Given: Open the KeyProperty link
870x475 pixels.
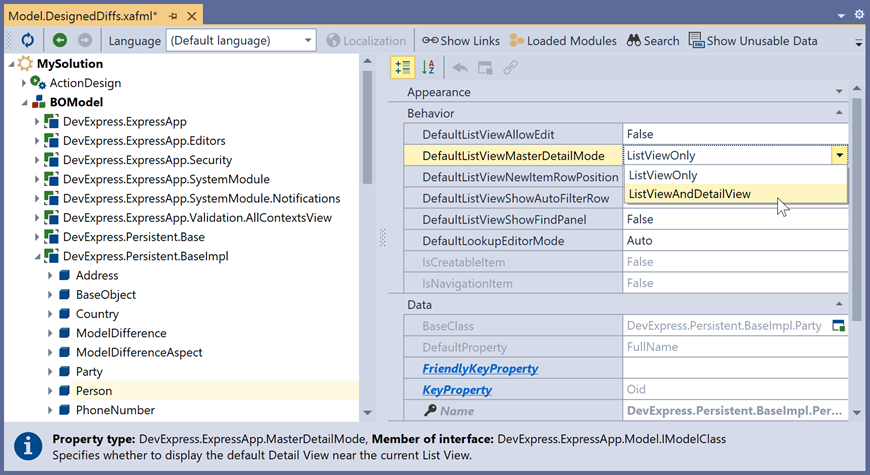Looking at the screenshot, I should [x=457, y=390].
